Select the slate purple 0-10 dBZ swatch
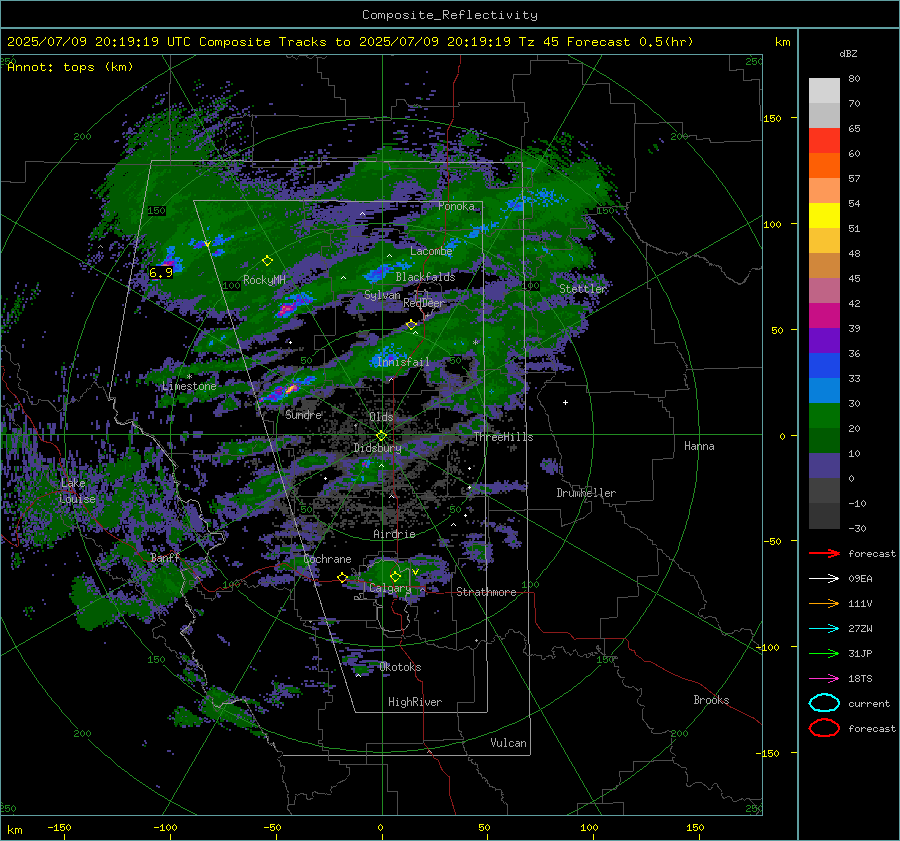The width and height of the screenshot is (900, 841). pos(824,466)
